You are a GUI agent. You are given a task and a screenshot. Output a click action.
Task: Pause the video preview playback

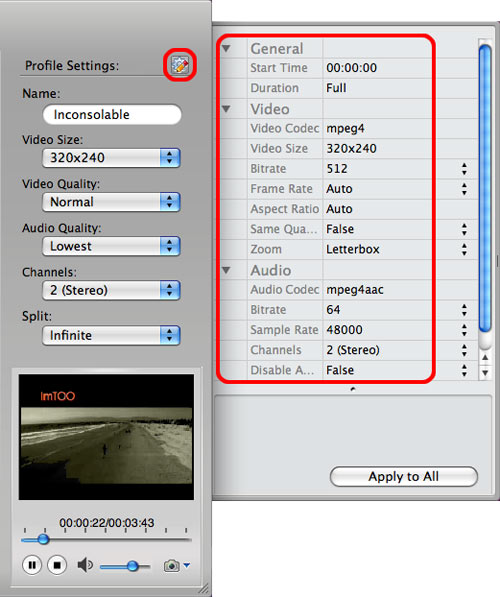[32, 565]
